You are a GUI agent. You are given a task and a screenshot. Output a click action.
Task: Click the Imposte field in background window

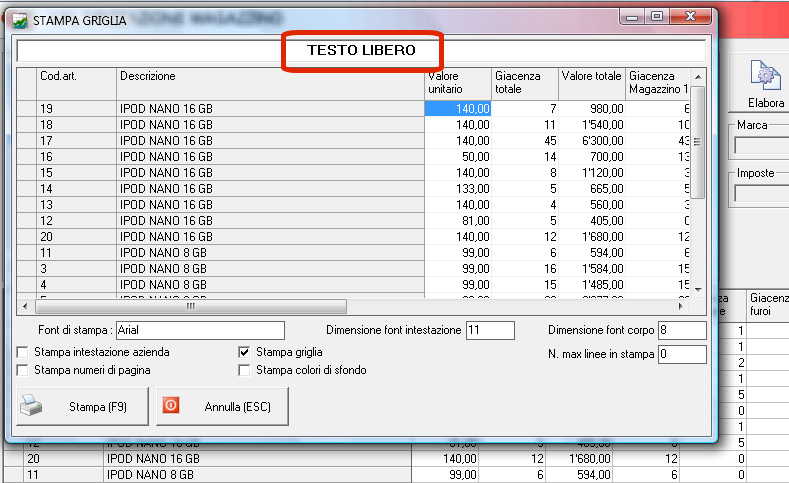coord(762,194)
